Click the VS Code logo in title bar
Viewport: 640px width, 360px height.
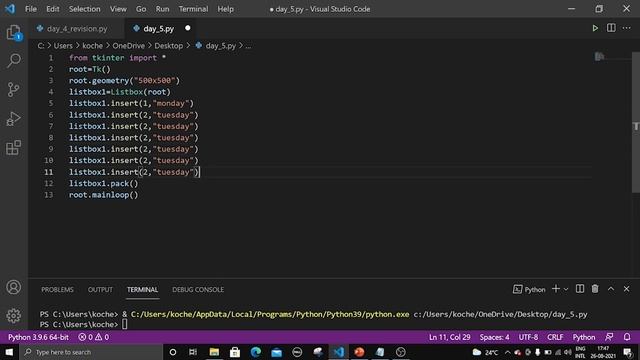[x=10, y=9]
